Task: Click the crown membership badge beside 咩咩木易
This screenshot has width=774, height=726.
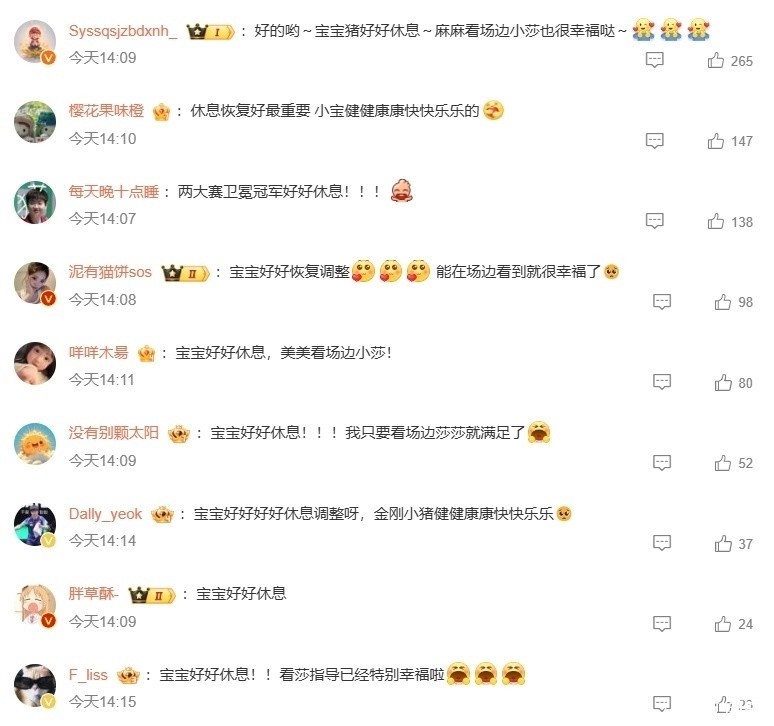Action: tap(146, 353)
